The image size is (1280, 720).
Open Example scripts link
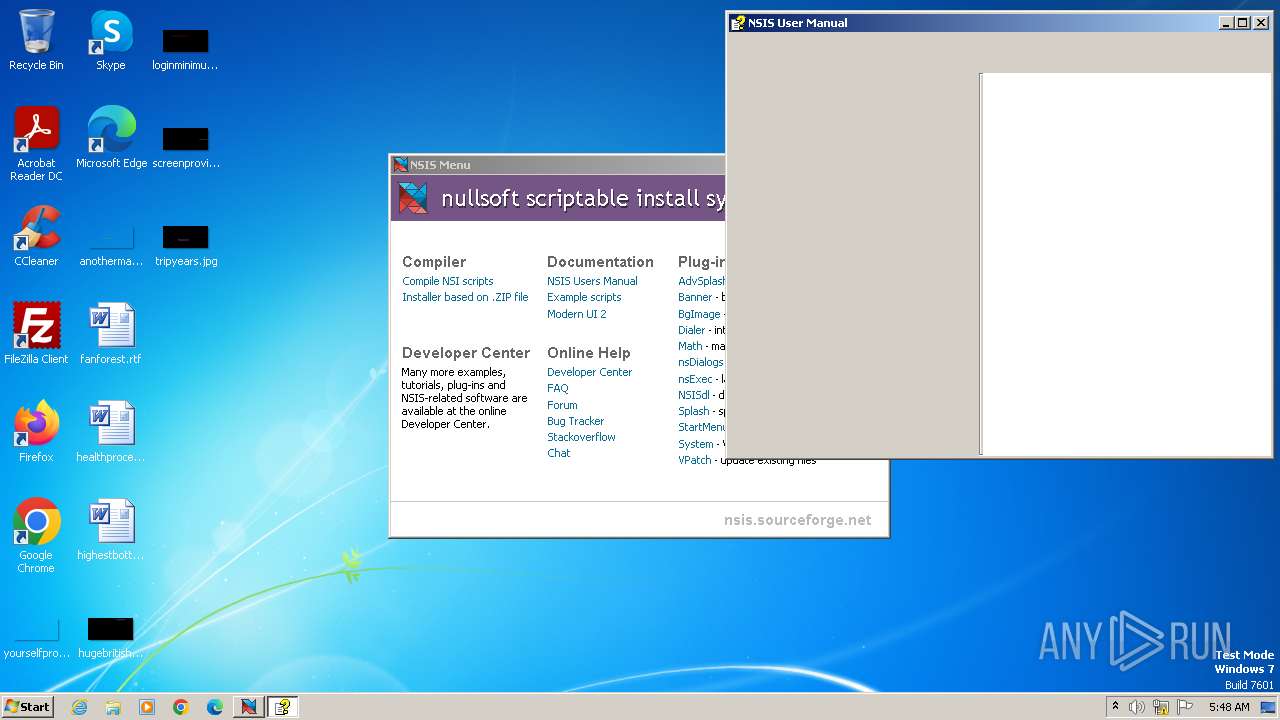(x=584, y=297)
